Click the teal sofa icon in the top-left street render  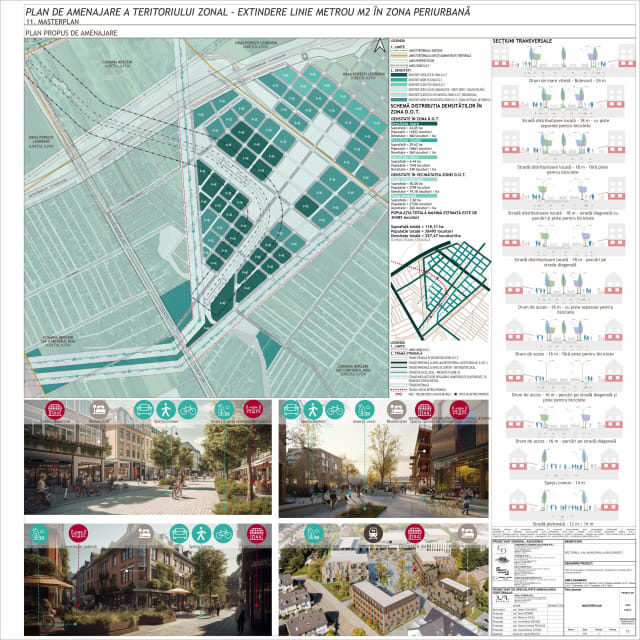click(x=144, y=410)
